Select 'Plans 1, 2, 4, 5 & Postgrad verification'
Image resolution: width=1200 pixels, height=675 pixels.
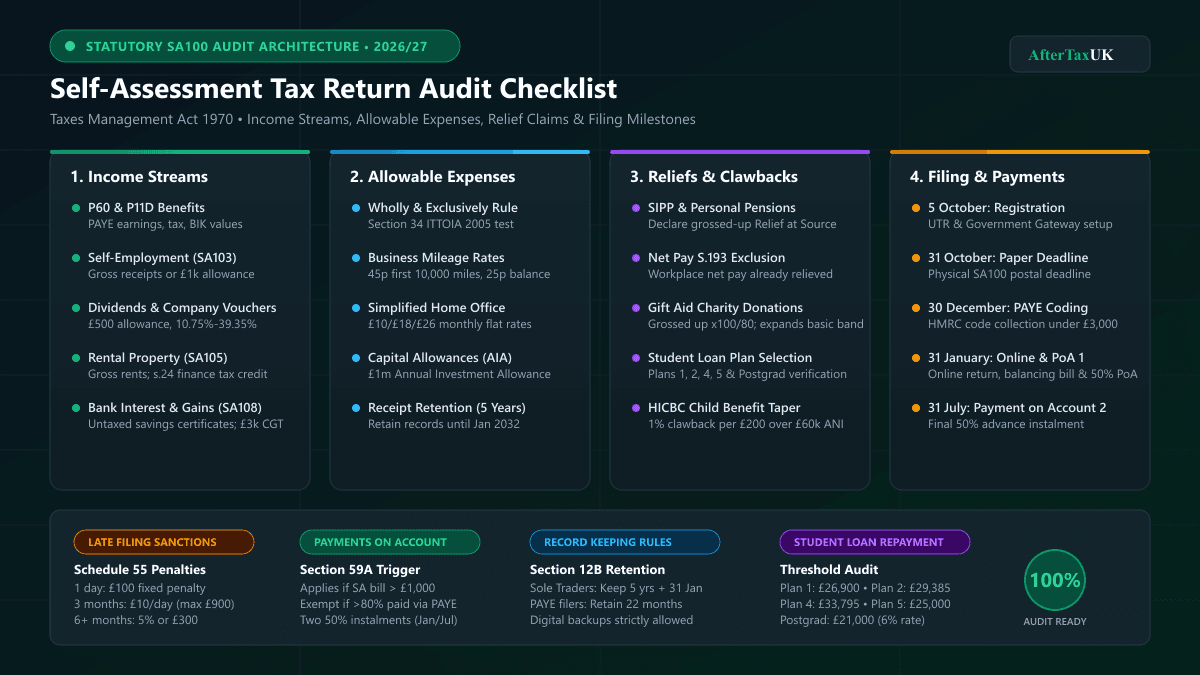pyautogui.click(x=747, y=374)
